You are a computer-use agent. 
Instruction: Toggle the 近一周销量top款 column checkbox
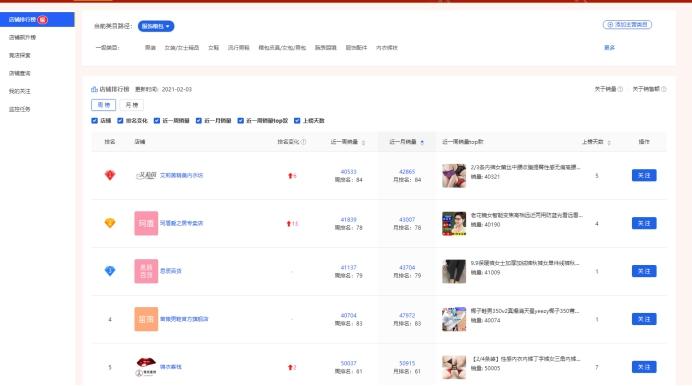(241, 120)
